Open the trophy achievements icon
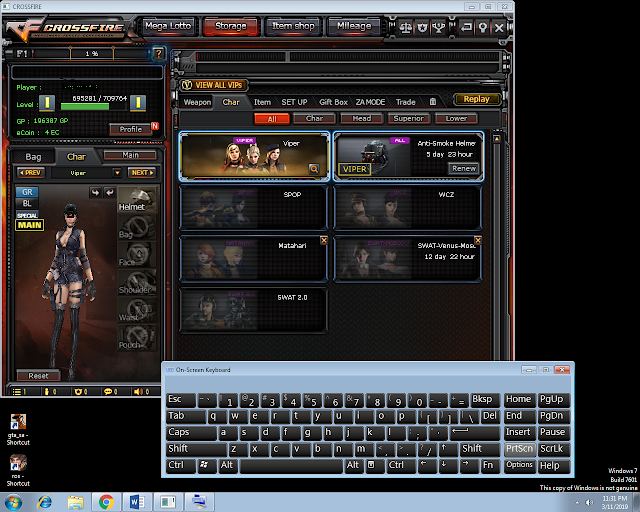The width and height of the screenshot is (640, 512). pyautogui.click(x=438, y=28)
